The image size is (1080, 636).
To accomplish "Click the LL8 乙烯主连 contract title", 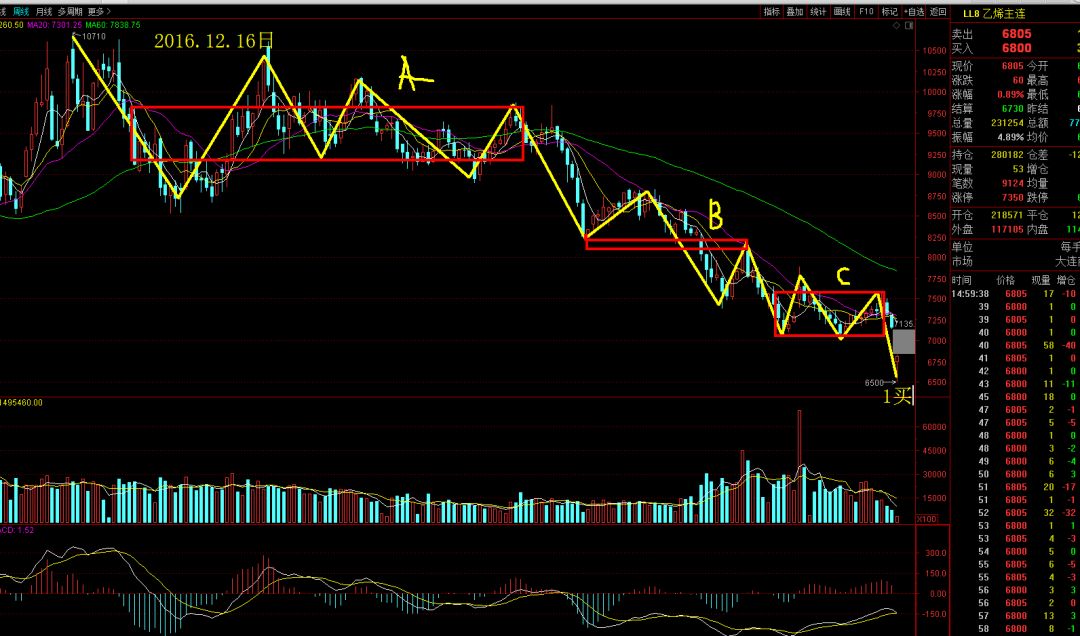I will point(994,14).
